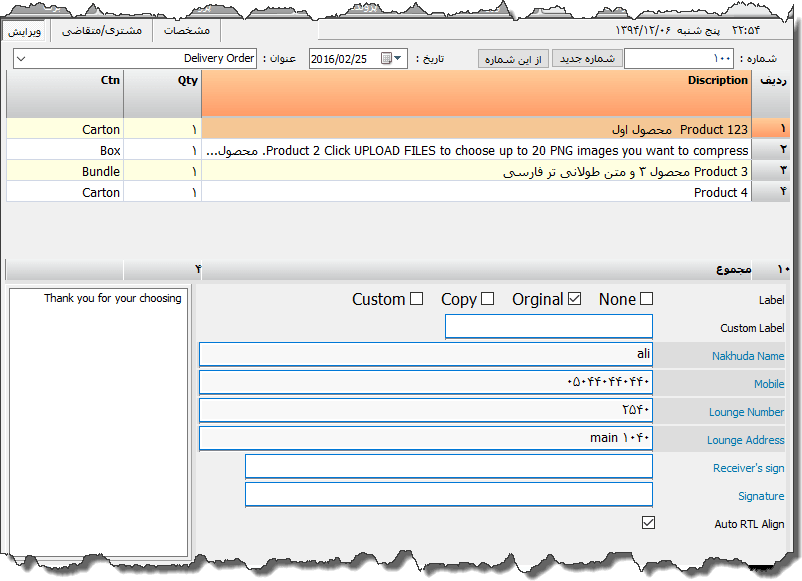This screenshot has width=802, height=581.
Task: Open the مشتری/متقاضی tab
Action: pos(102,30)
